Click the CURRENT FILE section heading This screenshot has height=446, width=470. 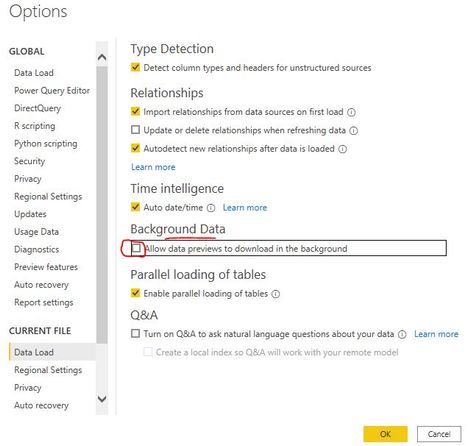tap(40, 331)
